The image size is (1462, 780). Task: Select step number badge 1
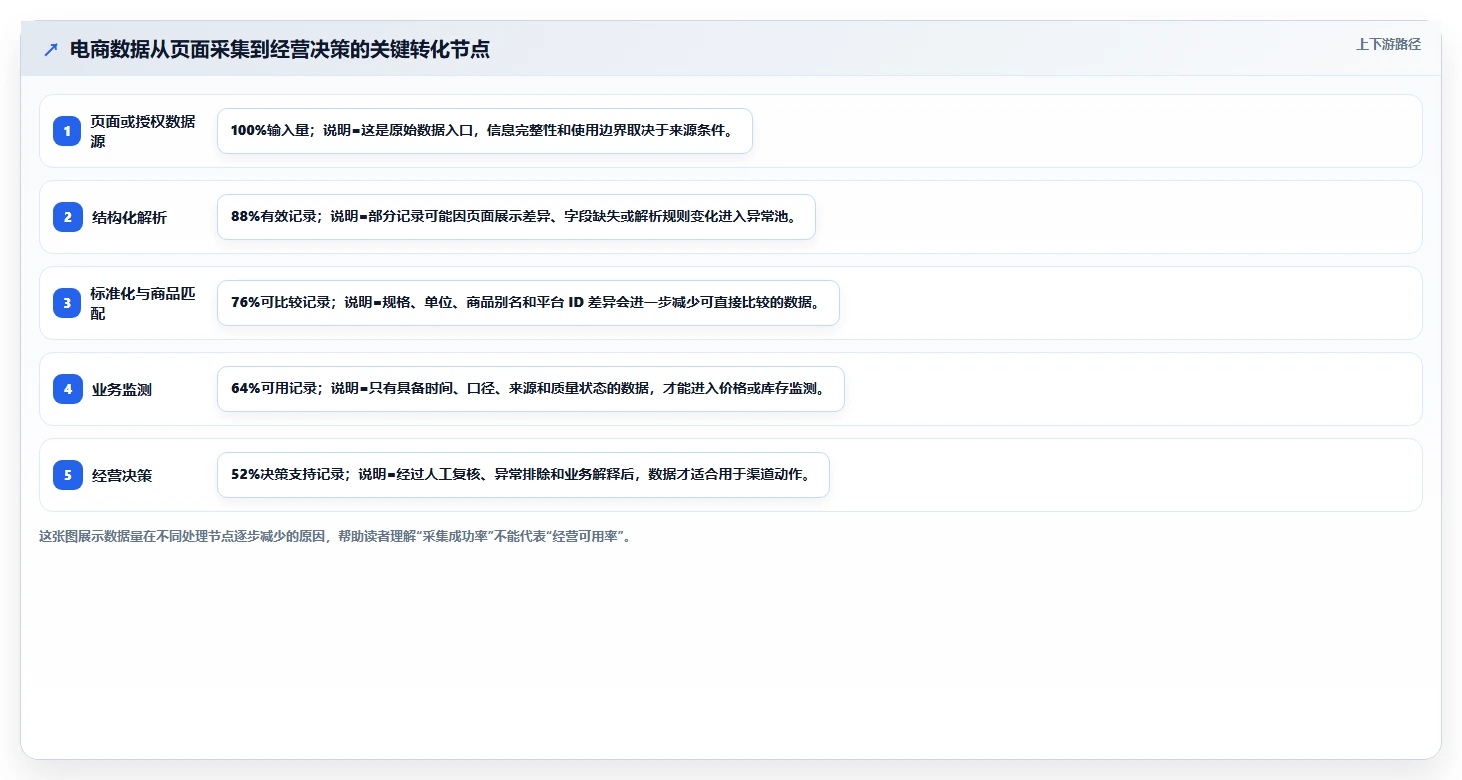coord(67,131)
